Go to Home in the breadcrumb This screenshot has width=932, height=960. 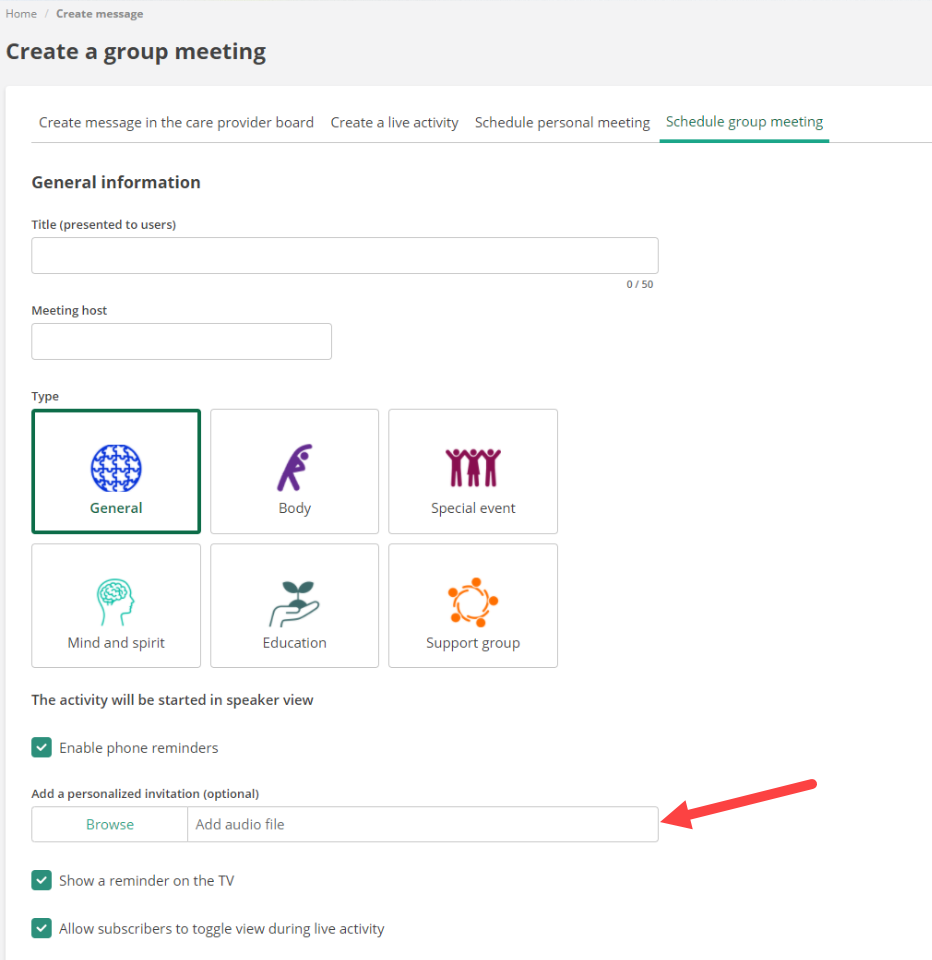[x=21, y=14]
